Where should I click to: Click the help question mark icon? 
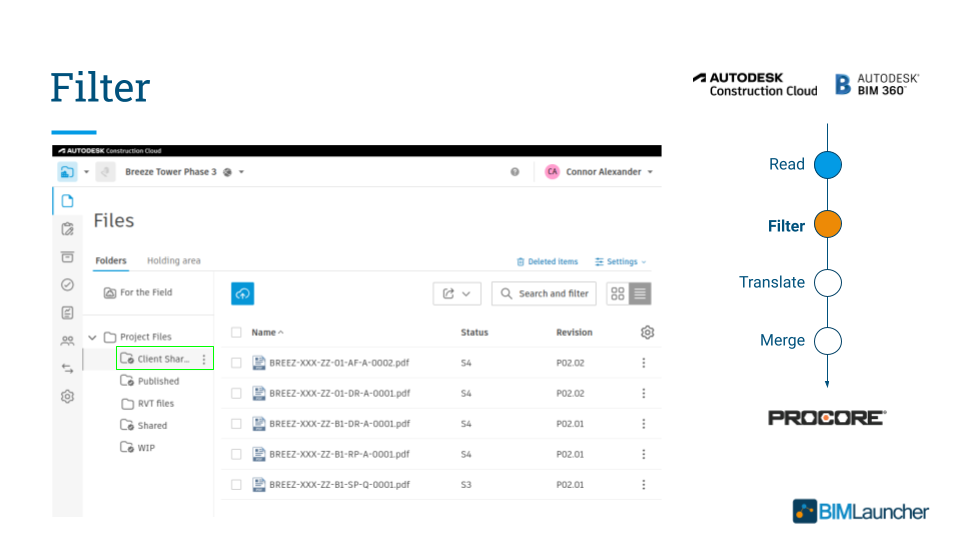[x=515, y=172]
